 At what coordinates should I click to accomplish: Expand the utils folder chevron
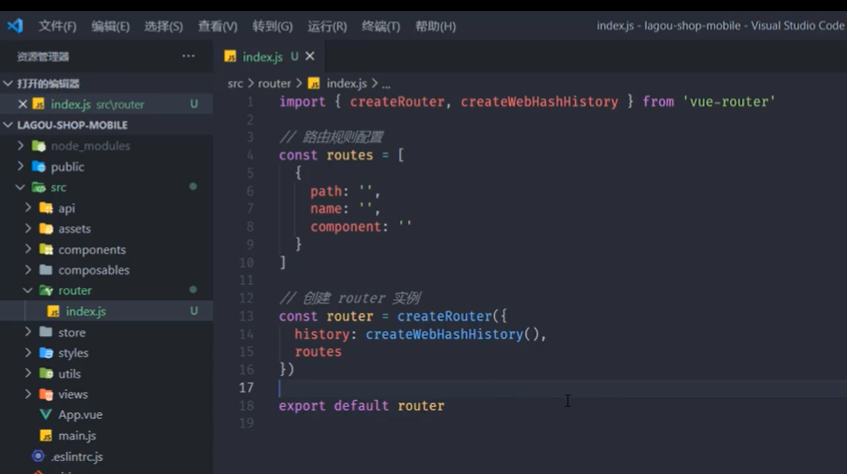28,373
